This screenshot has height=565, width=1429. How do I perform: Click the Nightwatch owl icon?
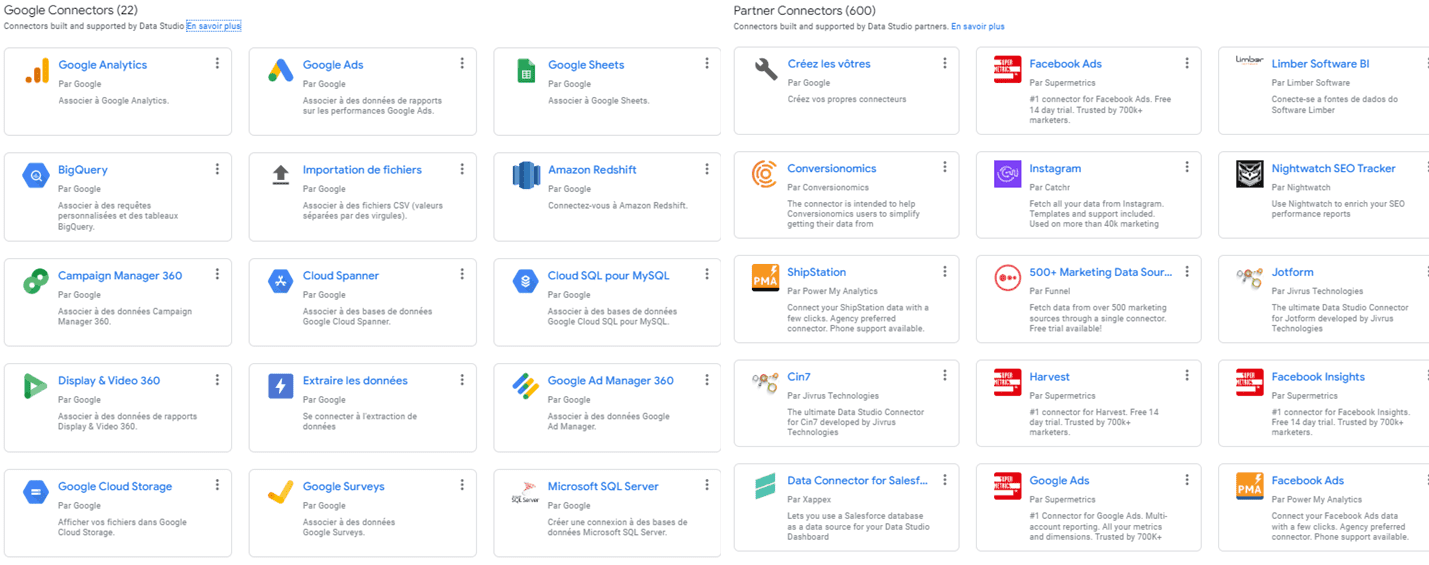(x=1250, y=174)
